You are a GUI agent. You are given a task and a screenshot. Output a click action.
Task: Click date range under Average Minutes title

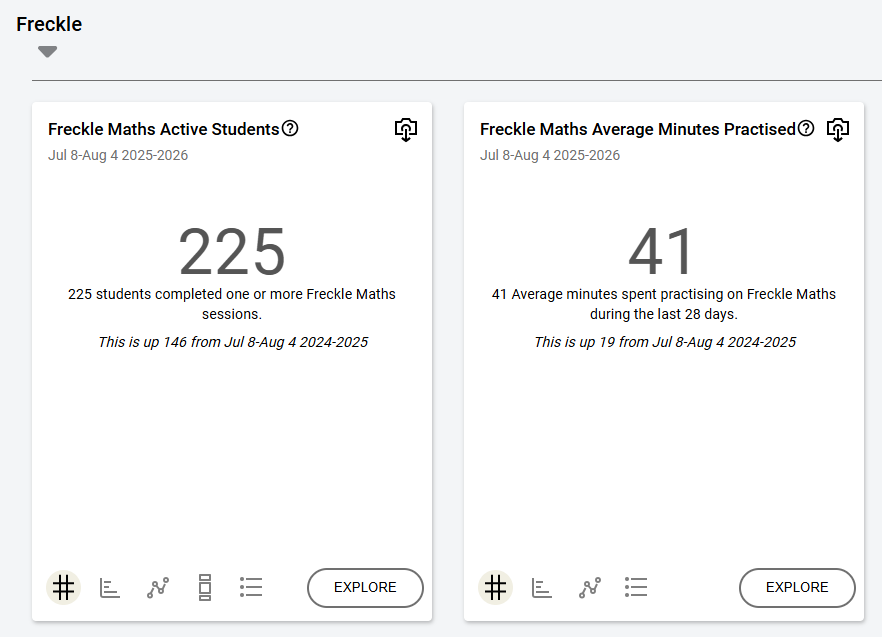pyautogui.click(x=550, y=155)
